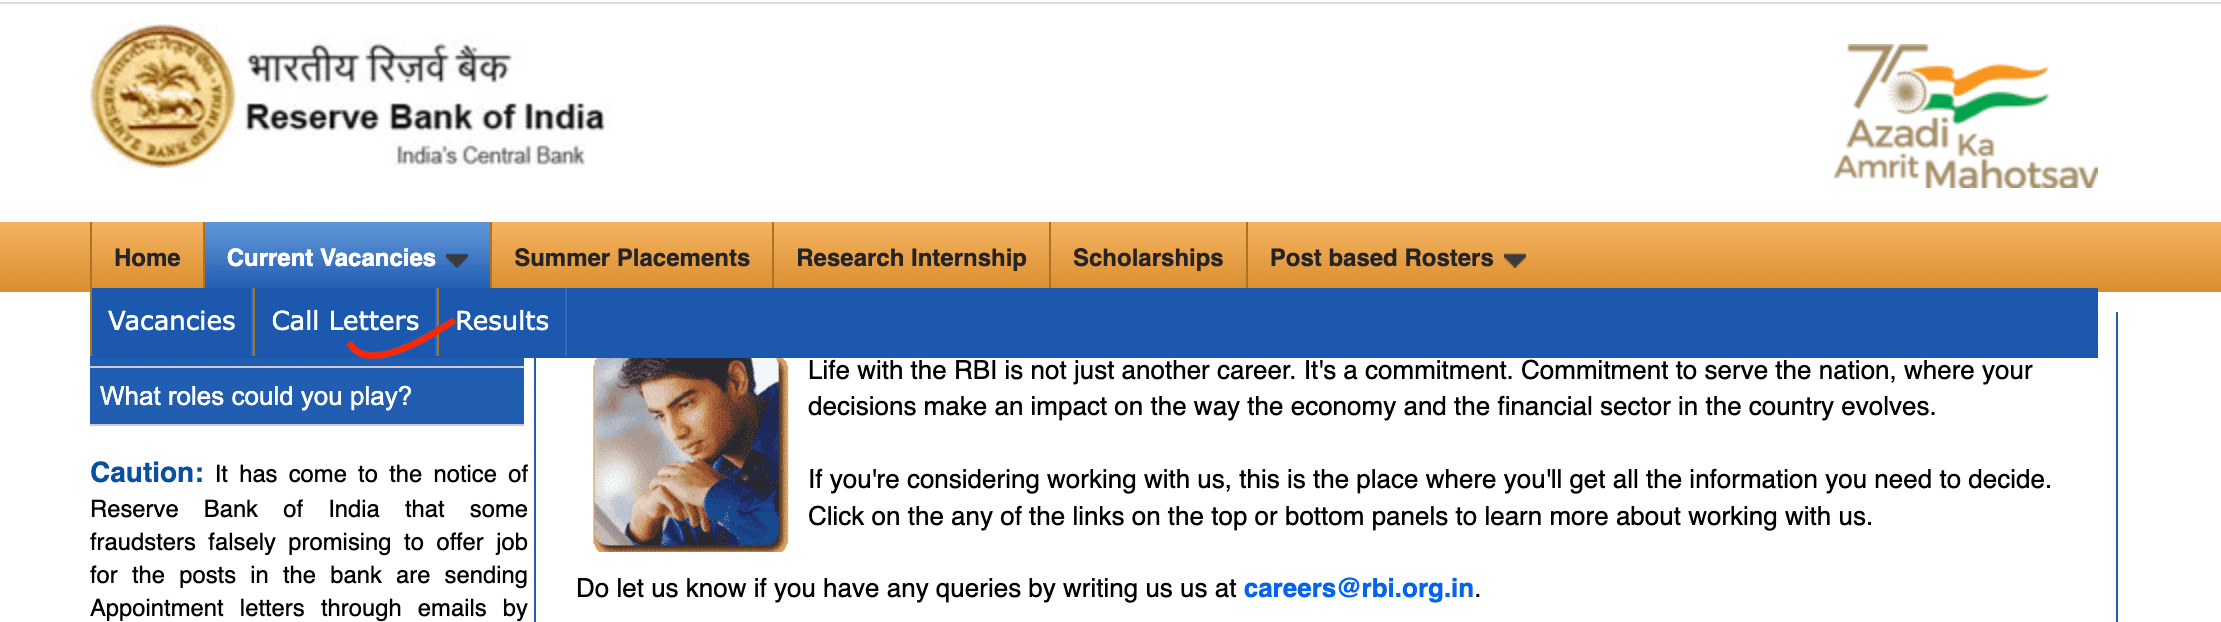Viewport: 2221px width, 622px height.
Task: Click the photo of the thoughtful man
Action: [x=690, y=454]
